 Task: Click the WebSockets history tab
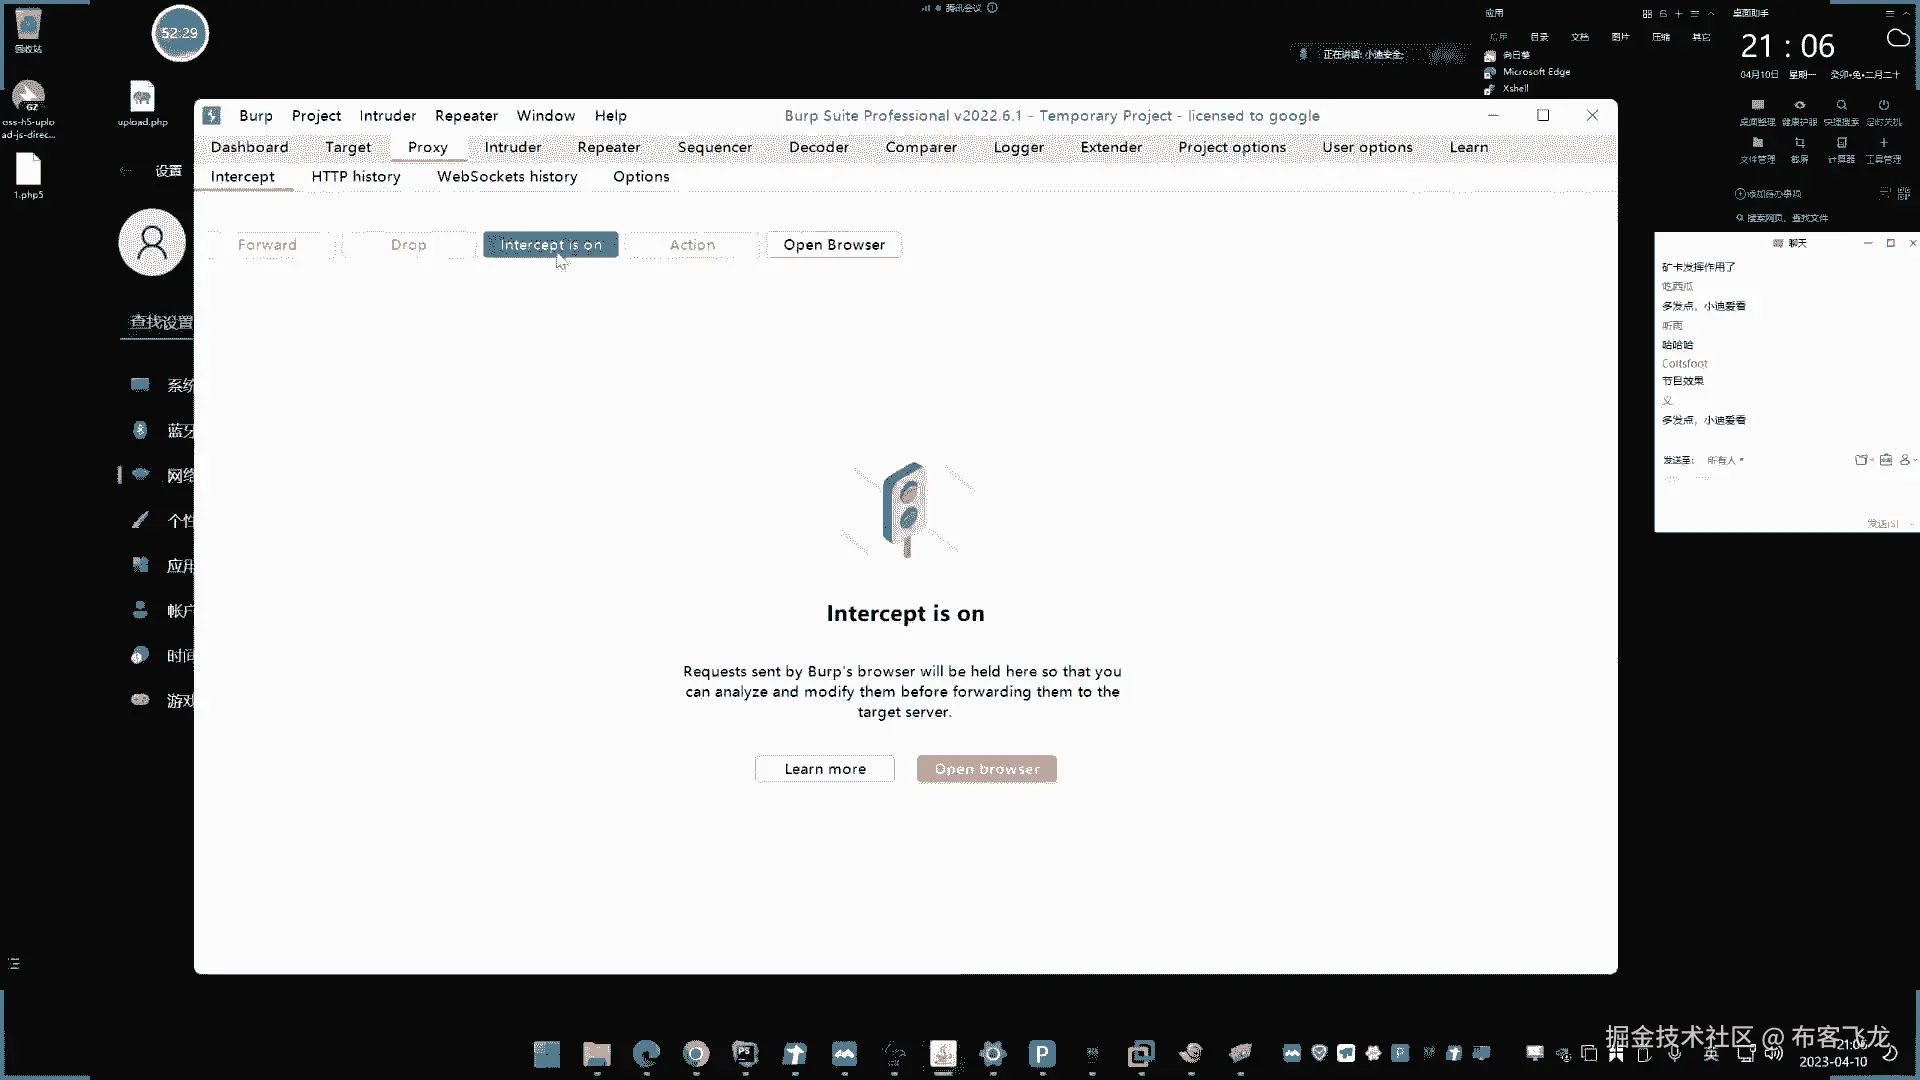pos(506,177)
